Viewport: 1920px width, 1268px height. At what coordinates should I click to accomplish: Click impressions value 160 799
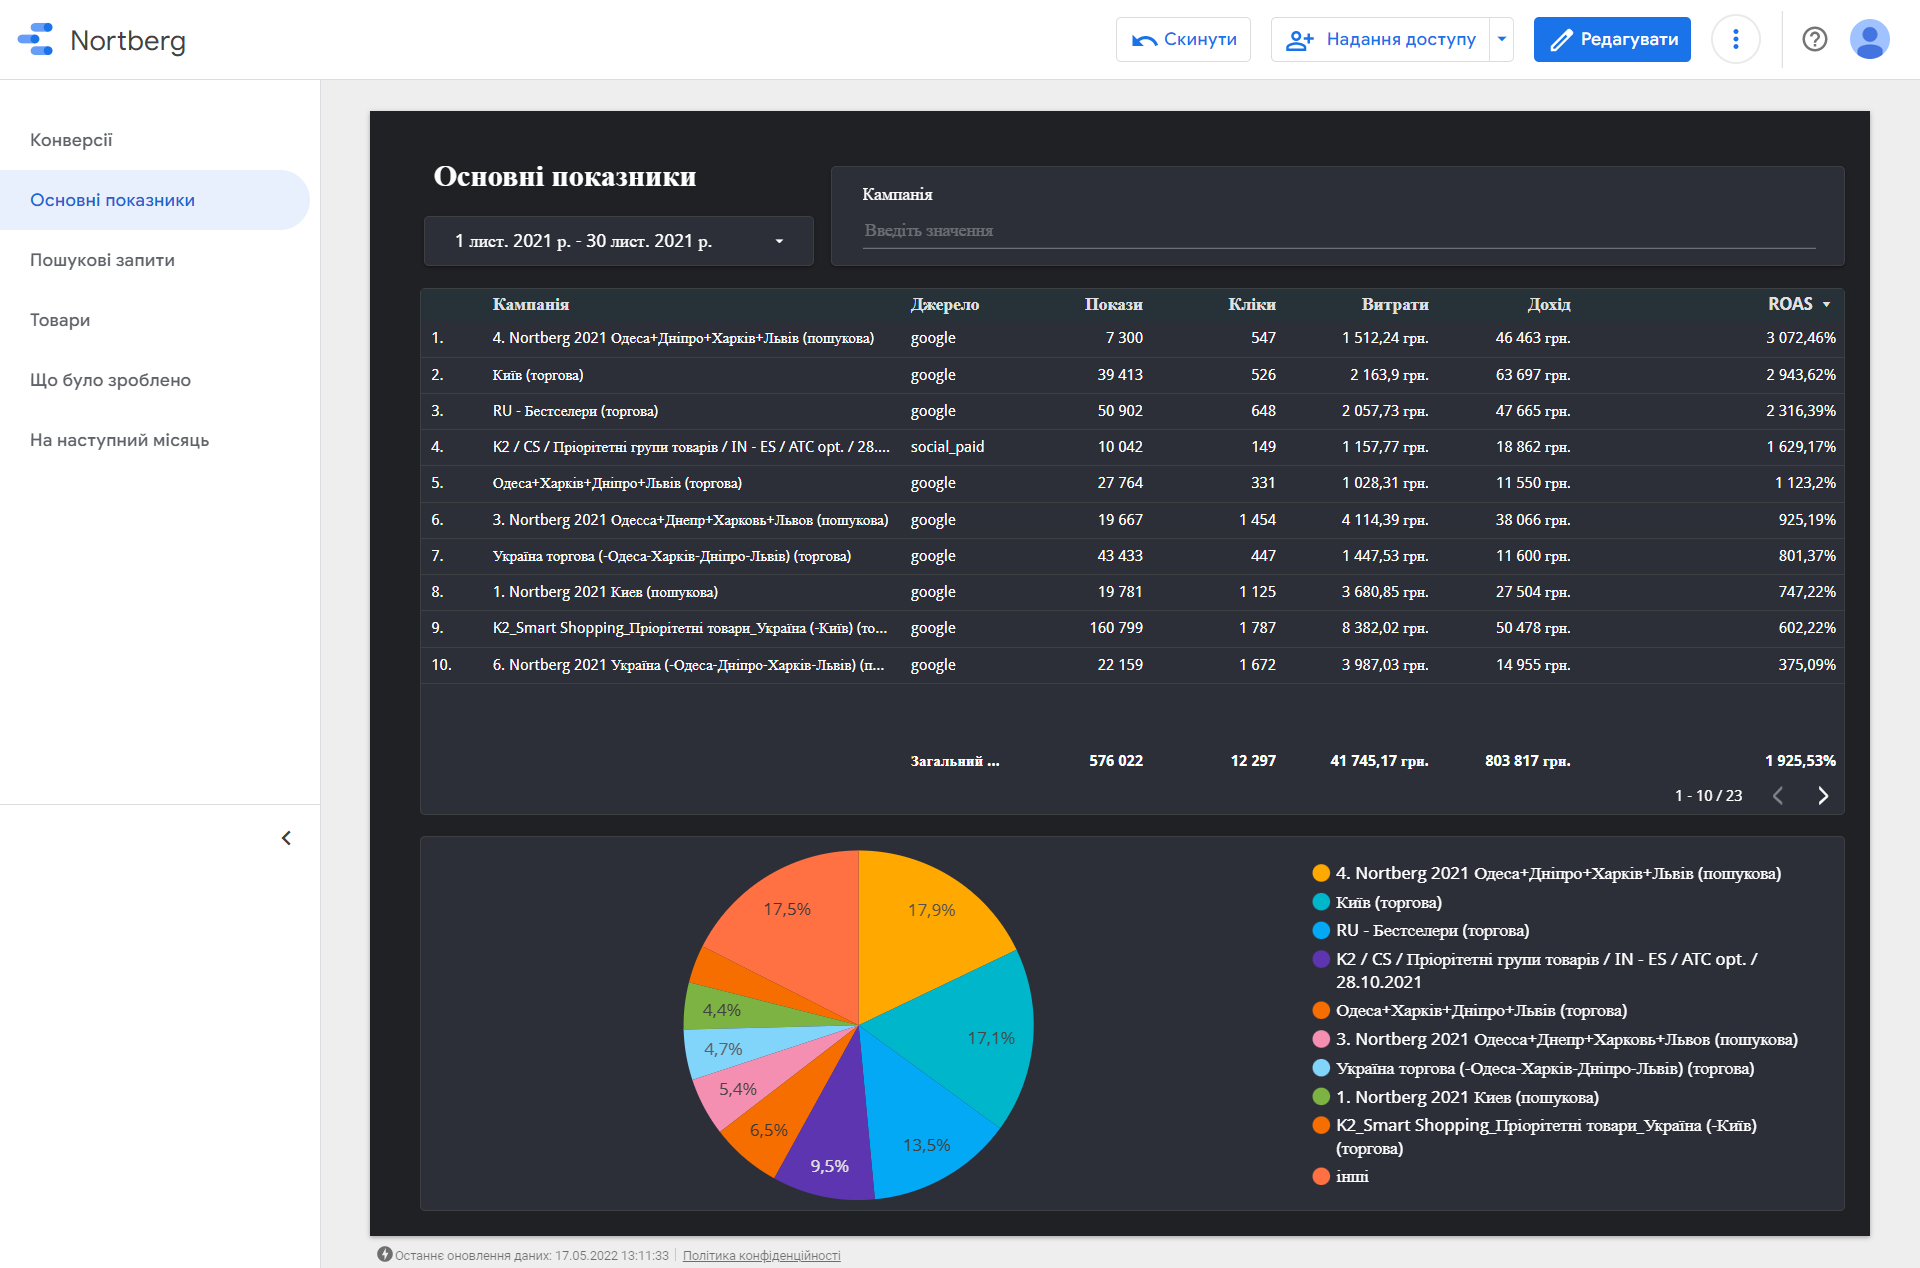coord(1116,628)
